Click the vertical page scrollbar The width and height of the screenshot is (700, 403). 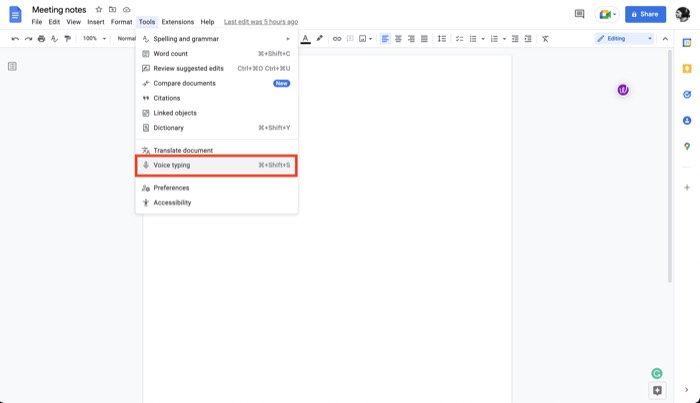click(670, 166)
